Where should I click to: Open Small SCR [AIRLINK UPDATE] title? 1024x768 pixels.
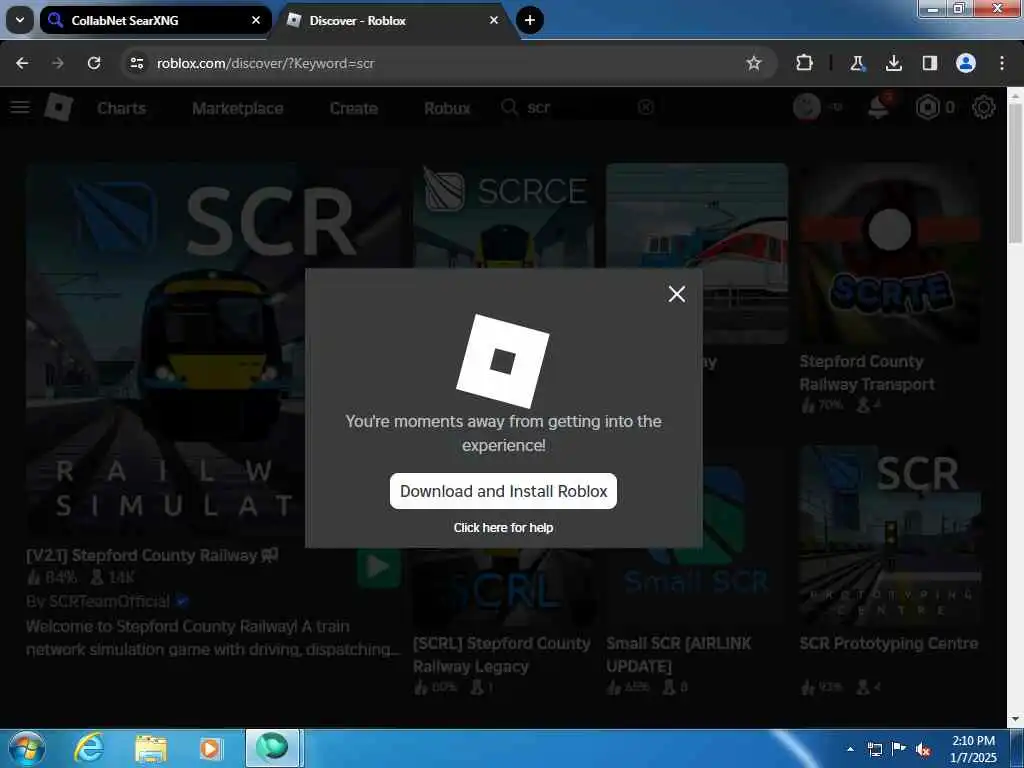coord(679,655)
